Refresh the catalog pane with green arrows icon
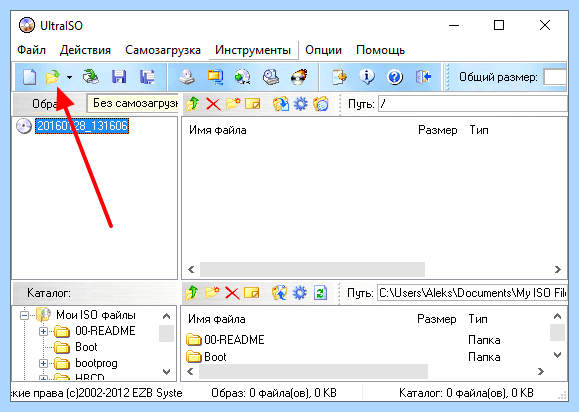 pos(320,293)
